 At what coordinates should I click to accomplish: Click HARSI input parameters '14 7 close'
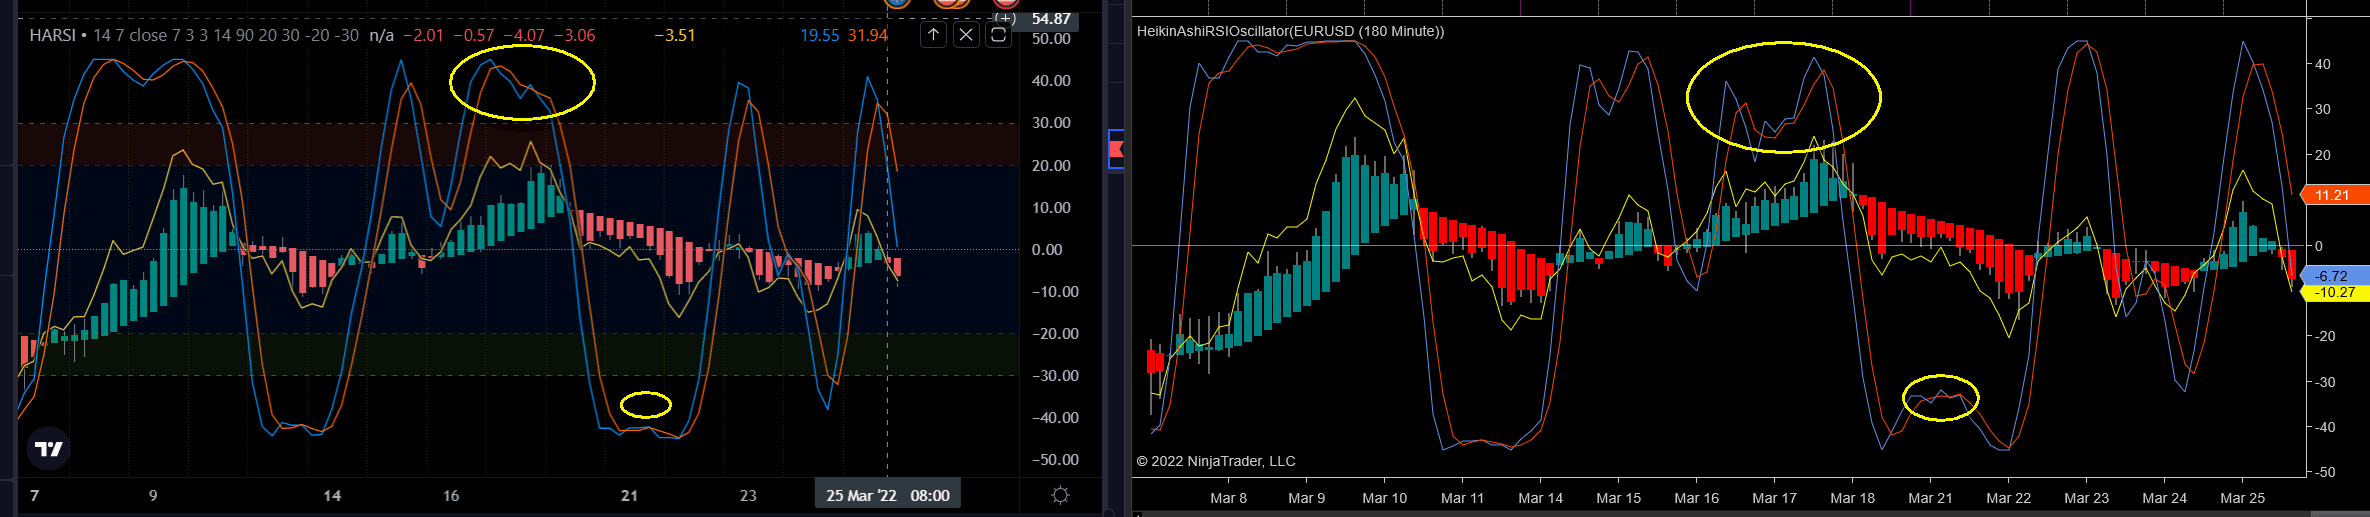coord(130,35)
